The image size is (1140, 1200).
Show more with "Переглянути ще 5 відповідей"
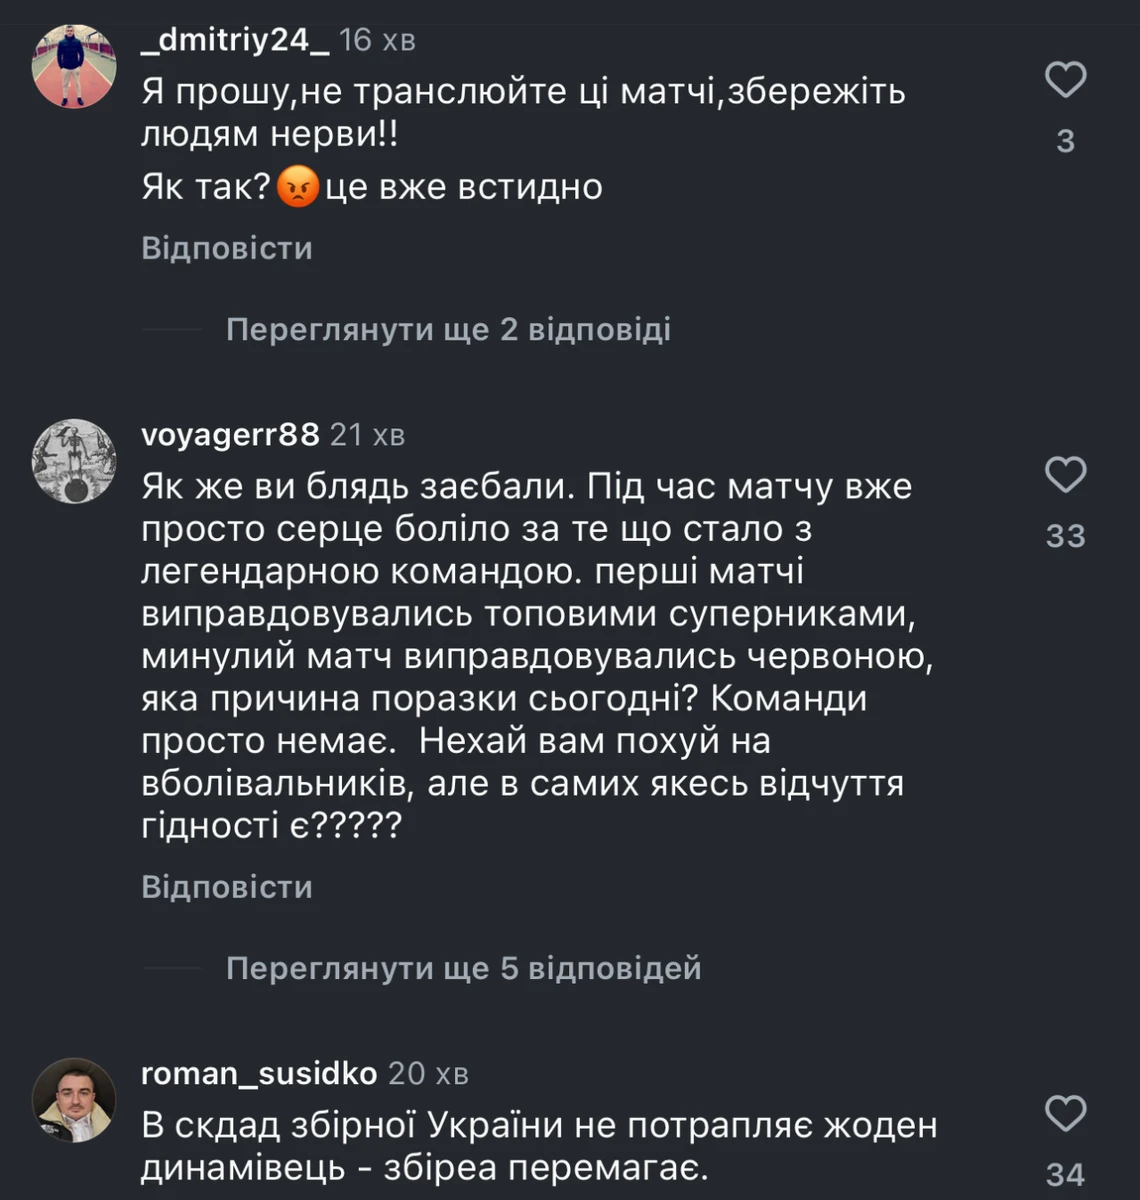[x=463, y=968]
